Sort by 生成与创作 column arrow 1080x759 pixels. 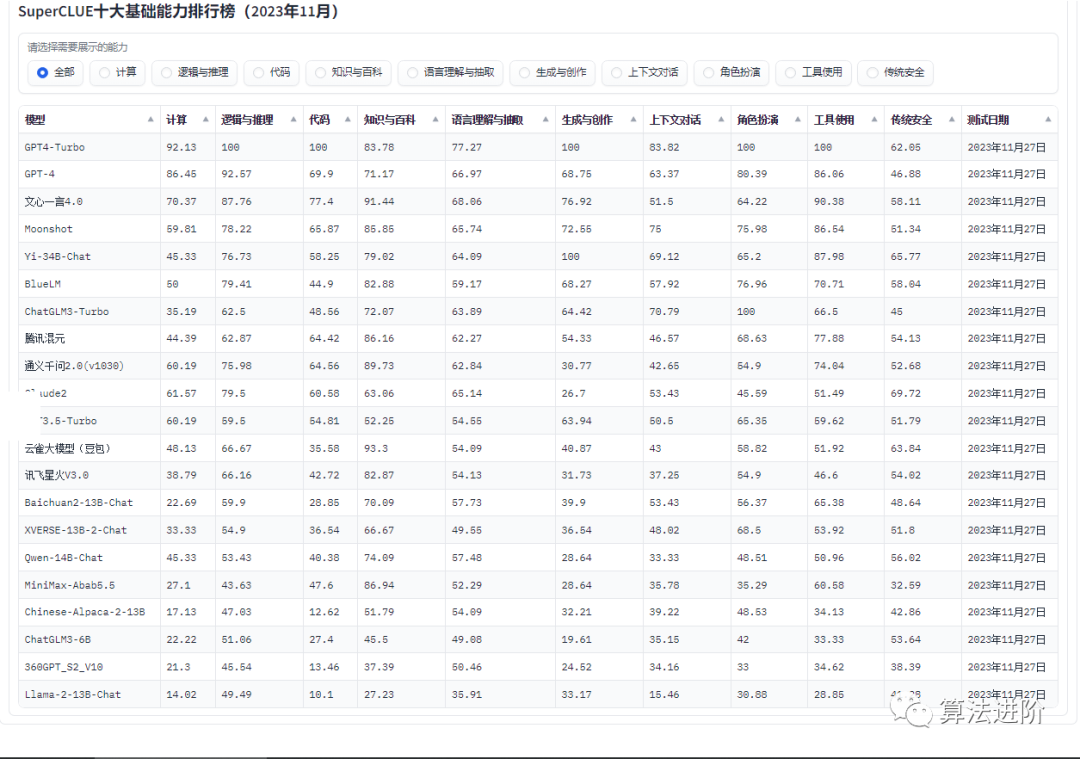coord(633,120)
